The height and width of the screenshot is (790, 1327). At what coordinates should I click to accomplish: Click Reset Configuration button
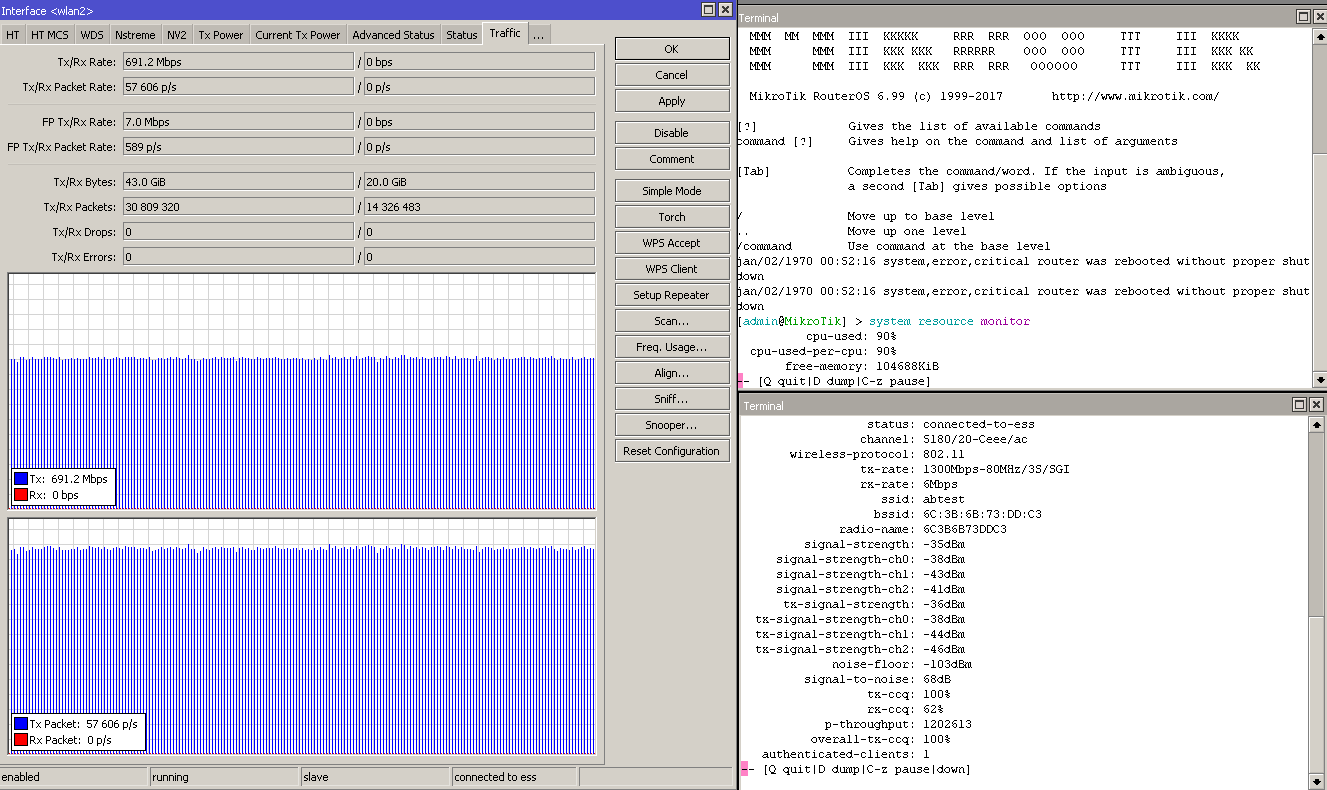tap(671, 451)
